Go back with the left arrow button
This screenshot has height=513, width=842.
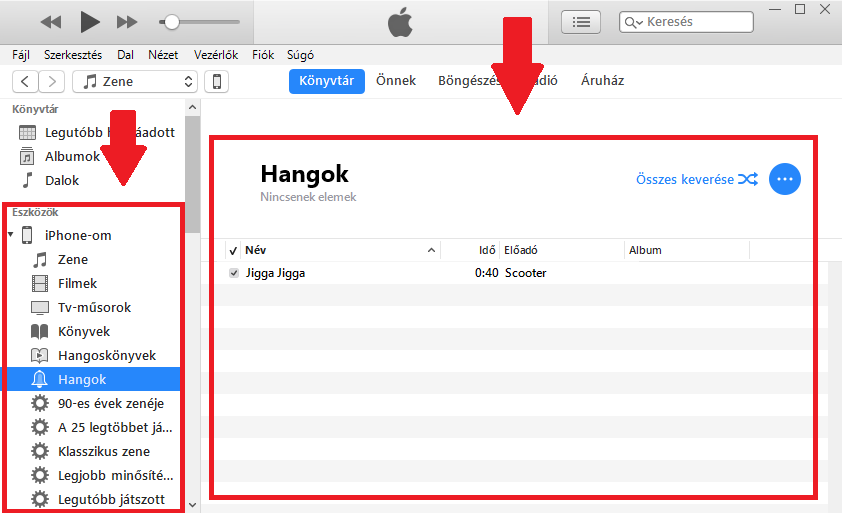pyautogui.click(x=25, y=82)
